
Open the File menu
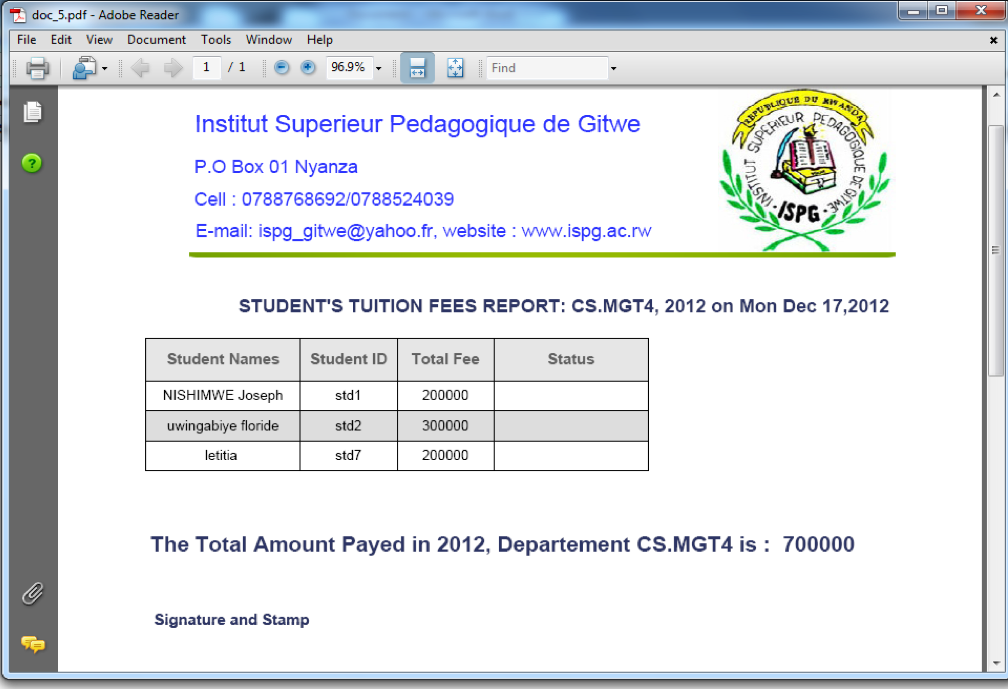(x=26, y=40)
